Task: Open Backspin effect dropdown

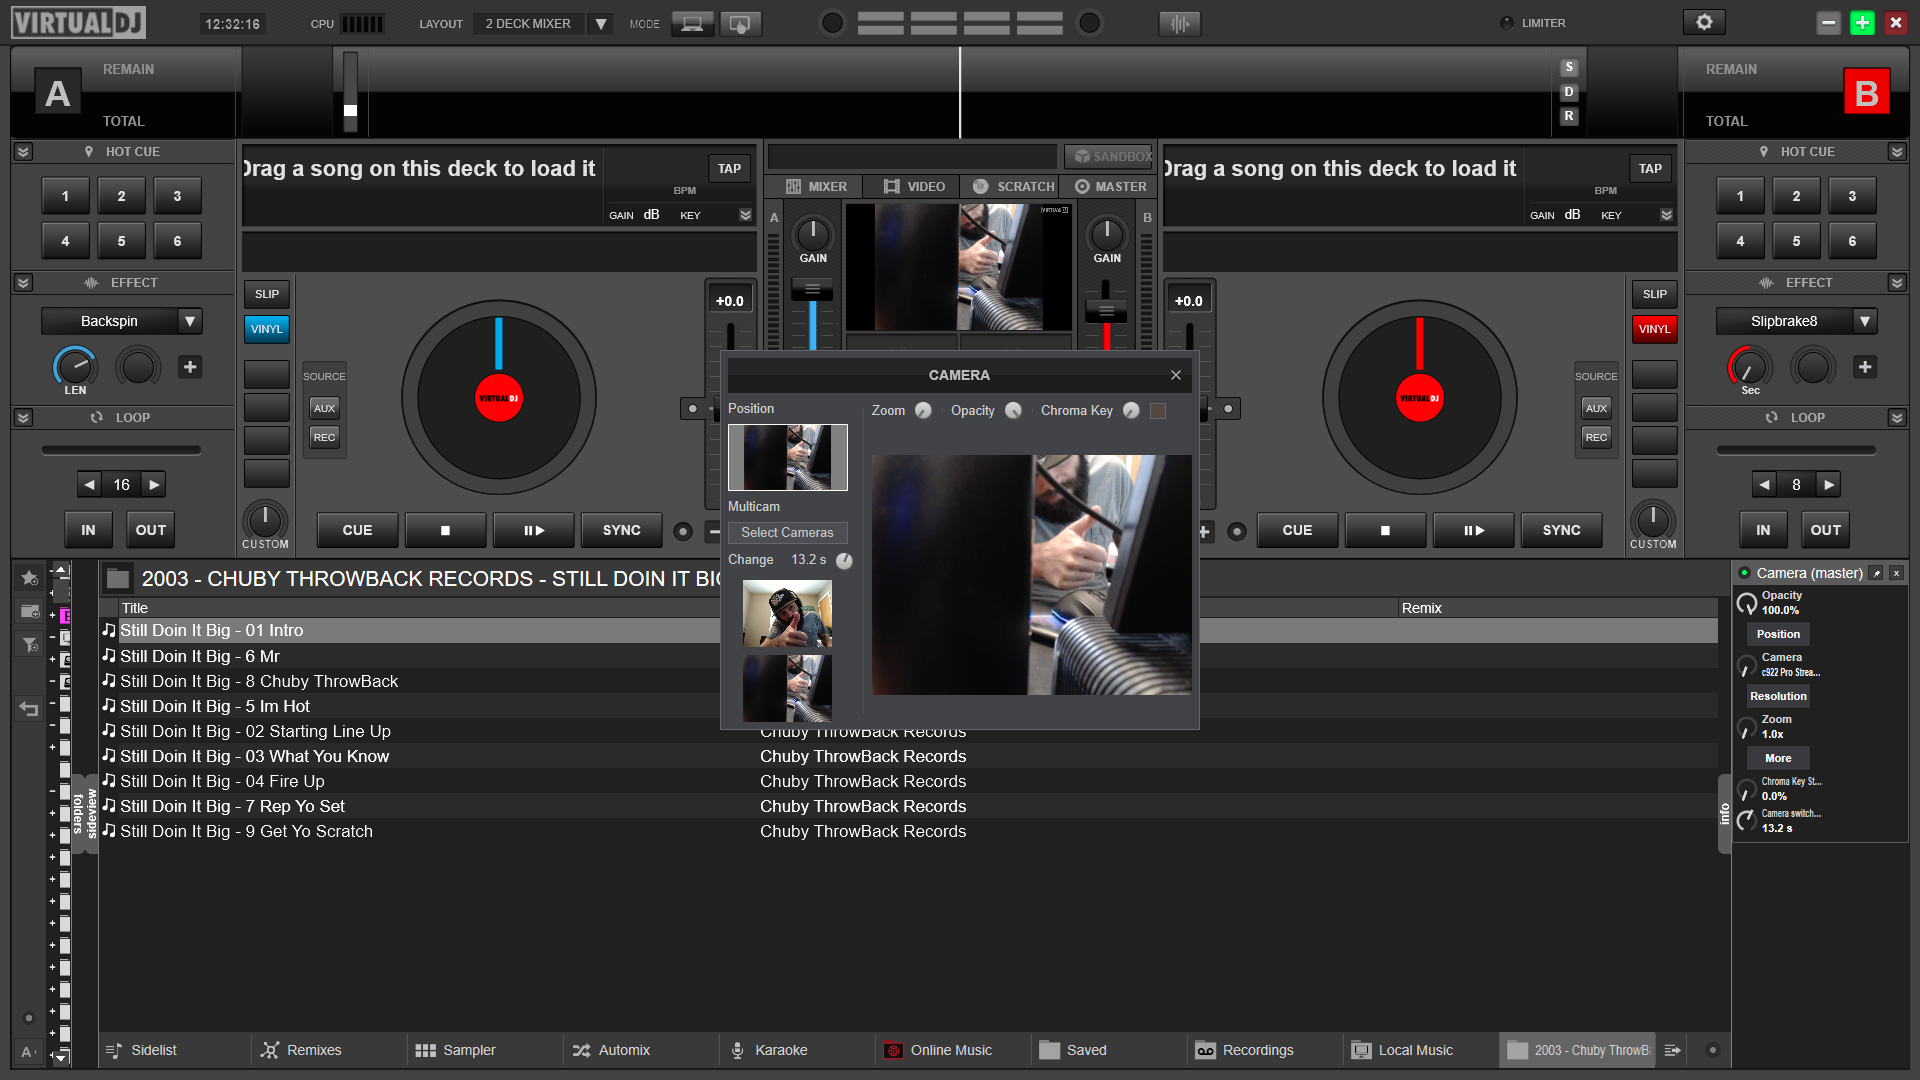Action: tap(190, 321)
